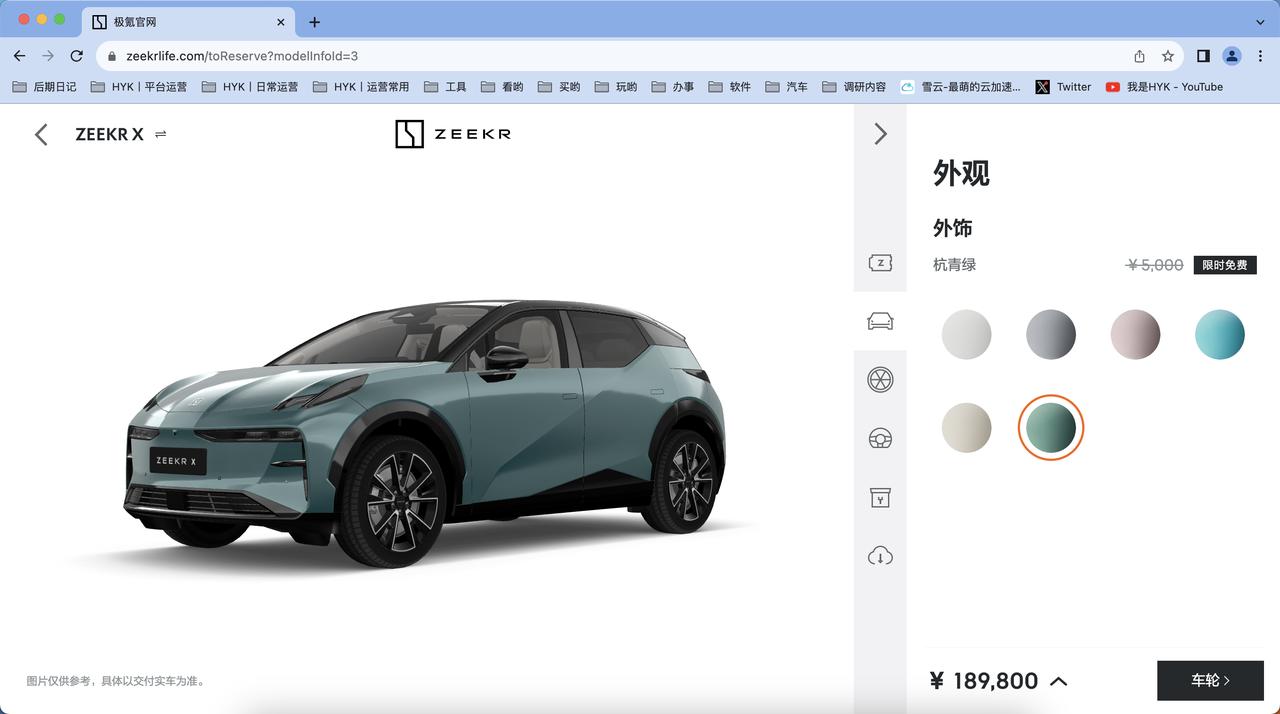Open the HYK | 日常运营 bookmark folder
Screen dimensions: 1280x714
[250, 87]
